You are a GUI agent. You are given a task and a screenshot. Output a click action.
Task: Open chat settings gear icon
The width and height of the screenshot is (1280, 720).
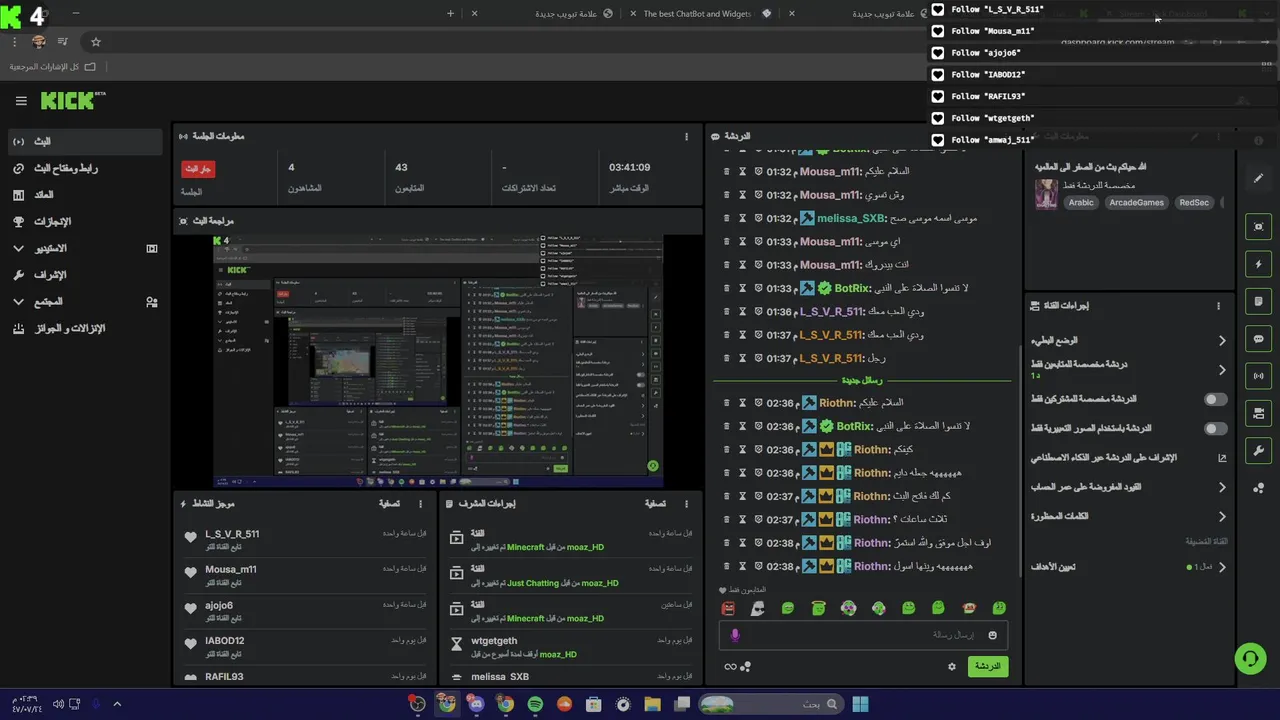[x=952, y=667]
